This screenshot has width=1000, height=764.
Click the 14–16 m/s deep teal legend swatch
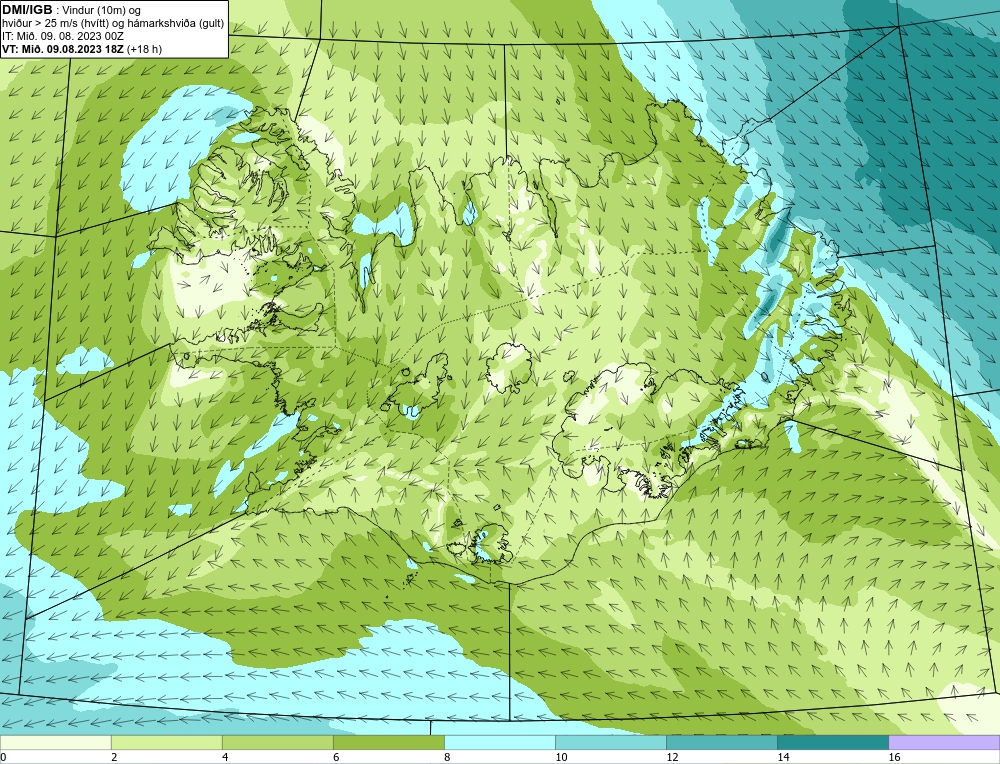(x=832, y=742)
